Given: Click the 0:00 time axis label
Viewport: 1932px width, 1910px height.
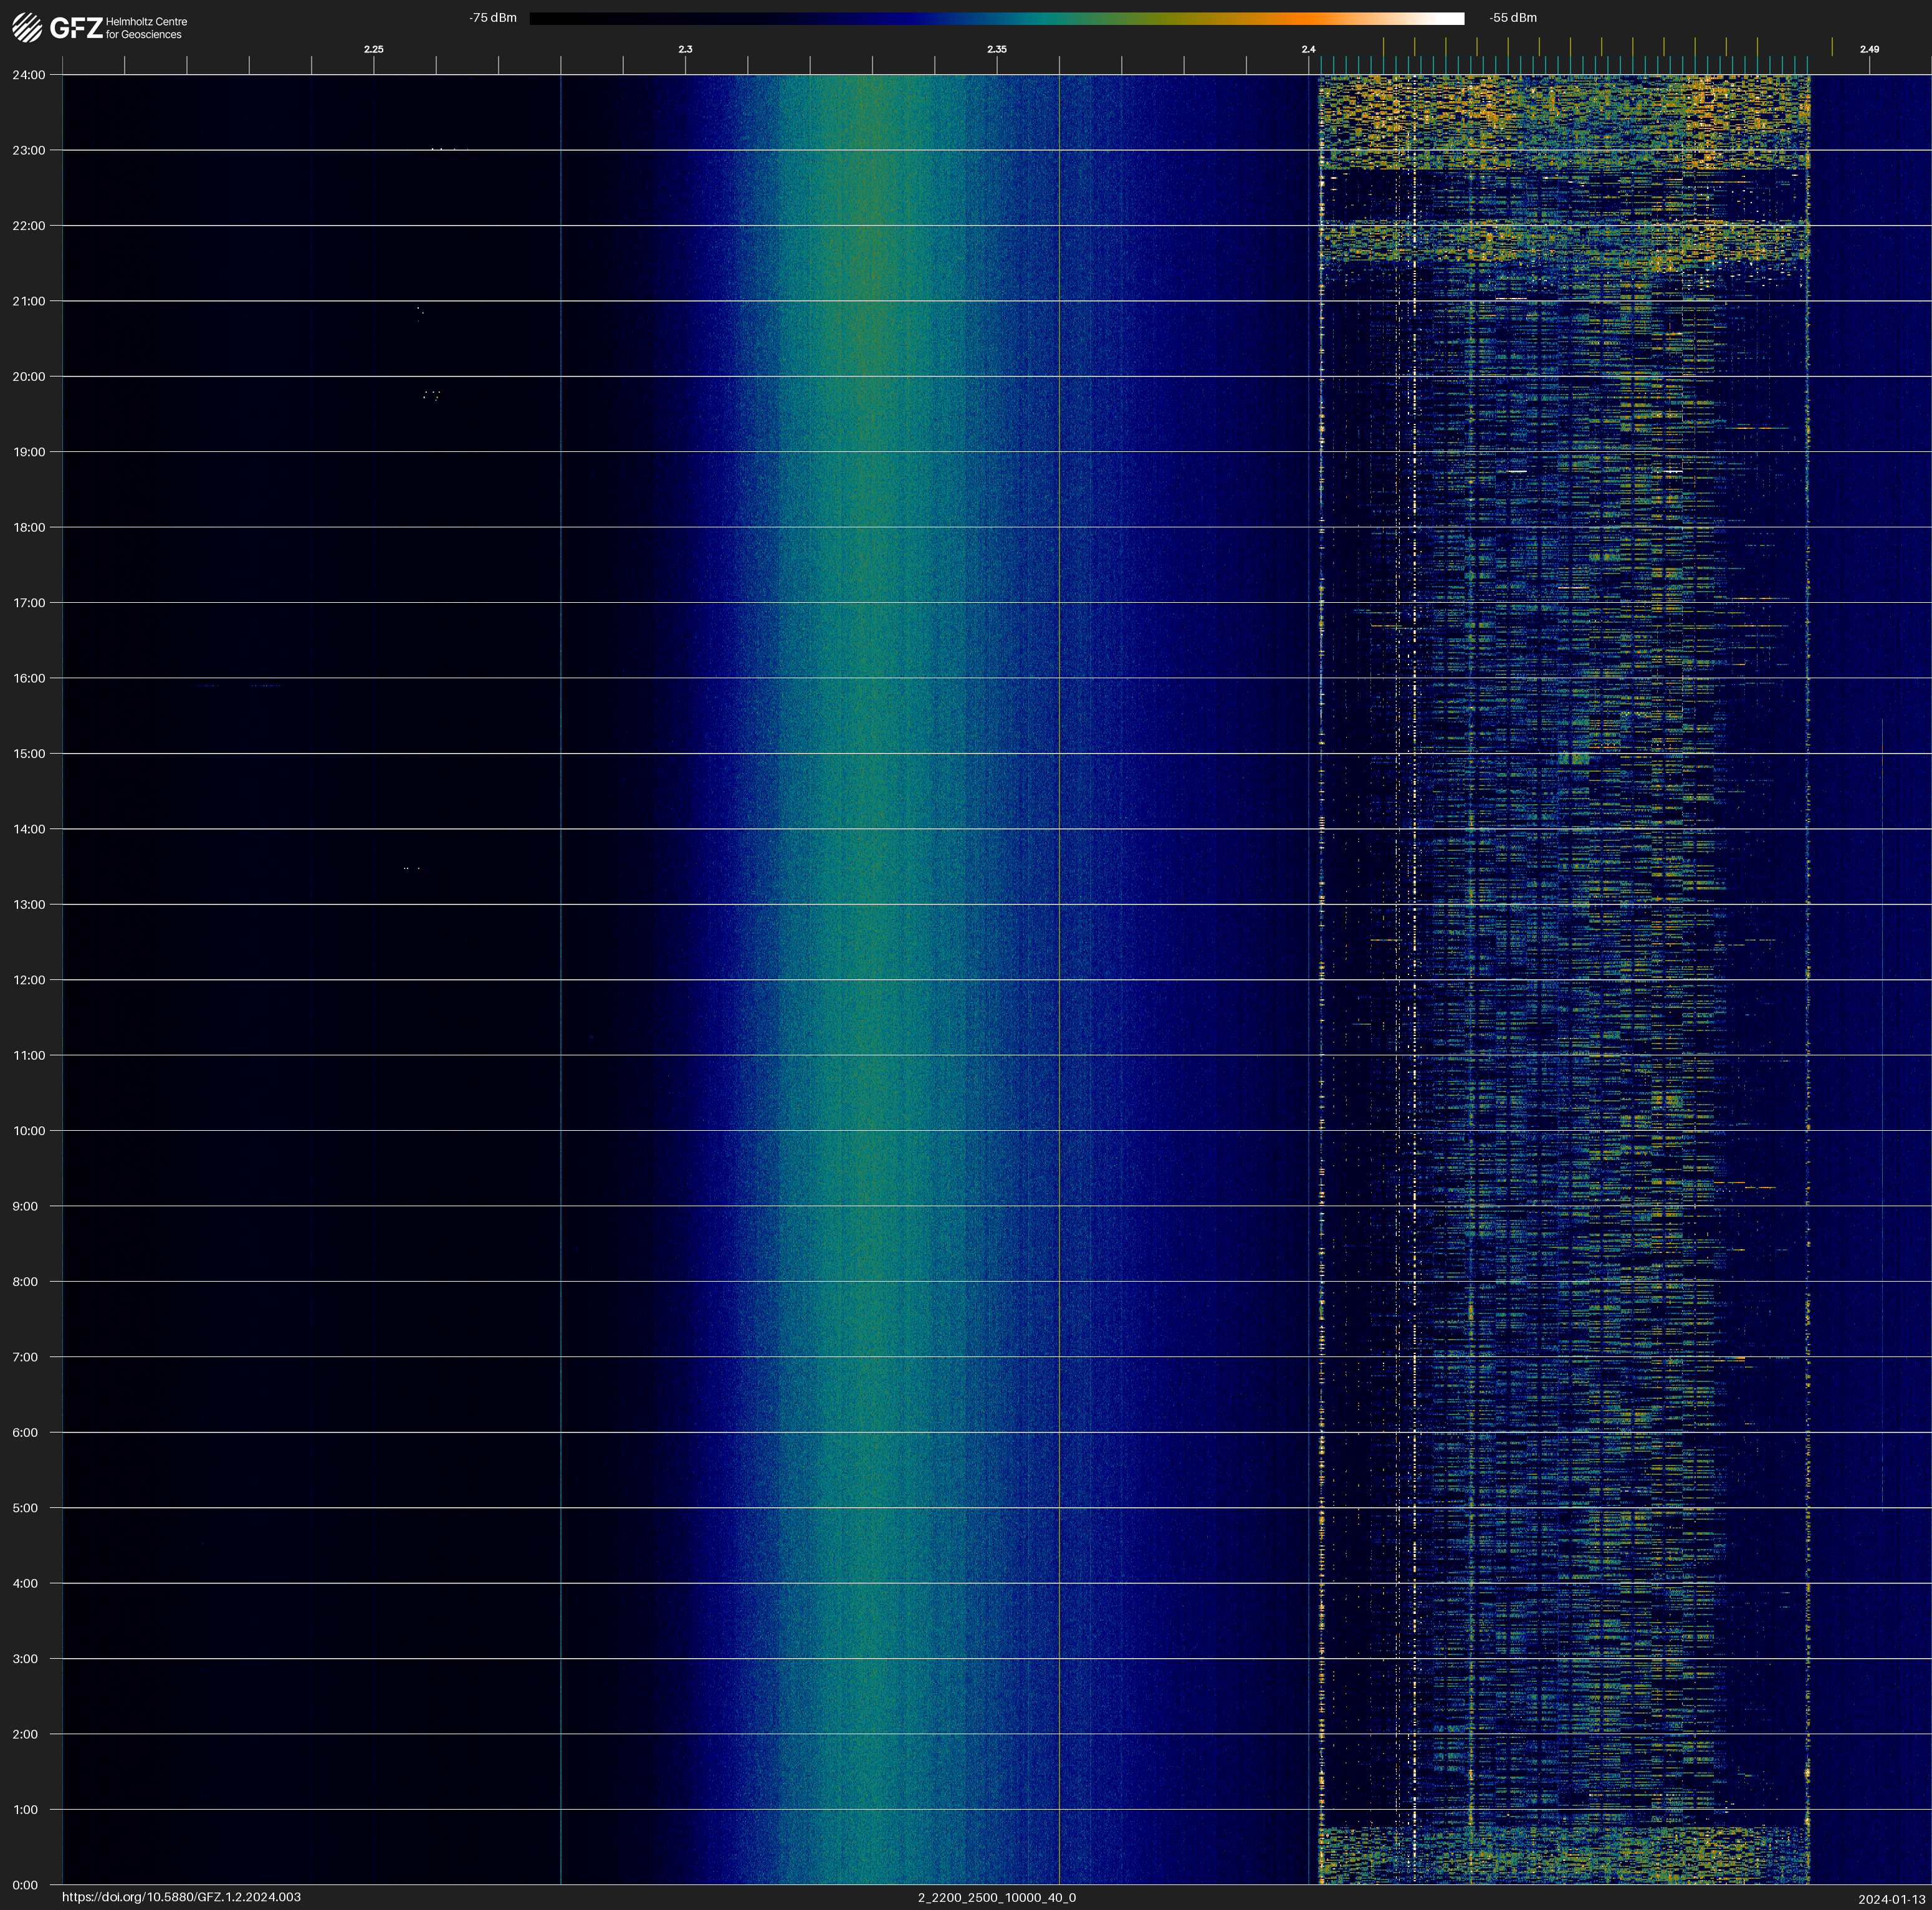Looking at the screenshot, I should pyautogui.click(x=25, y=1885).
